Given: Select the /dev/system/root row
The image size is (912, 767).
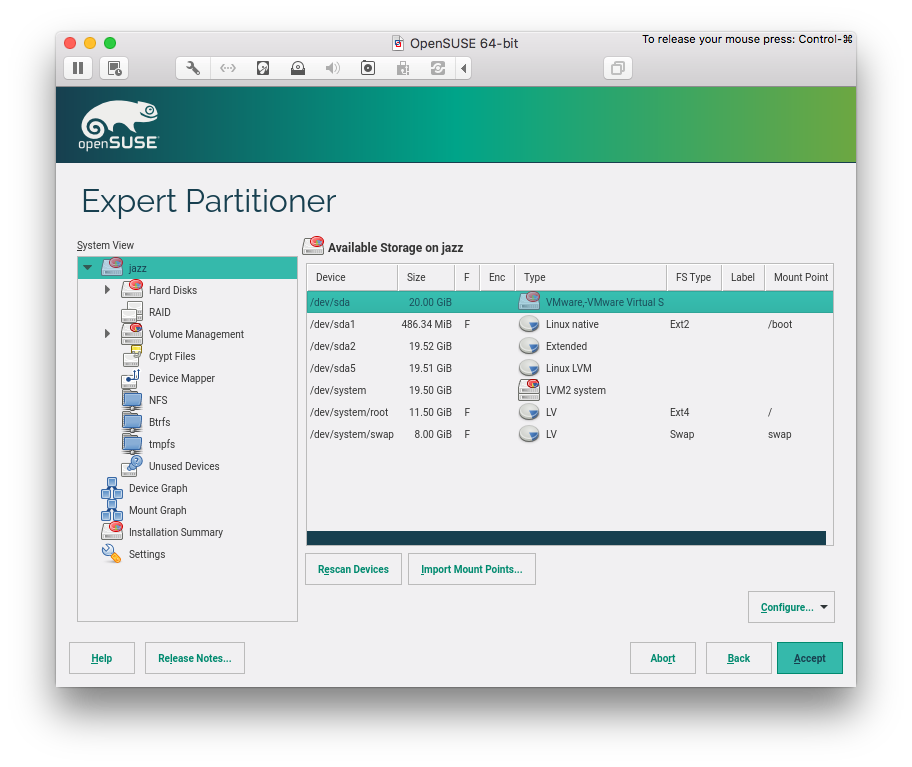Looking at the screenshot, I should [x=570, y=412].
